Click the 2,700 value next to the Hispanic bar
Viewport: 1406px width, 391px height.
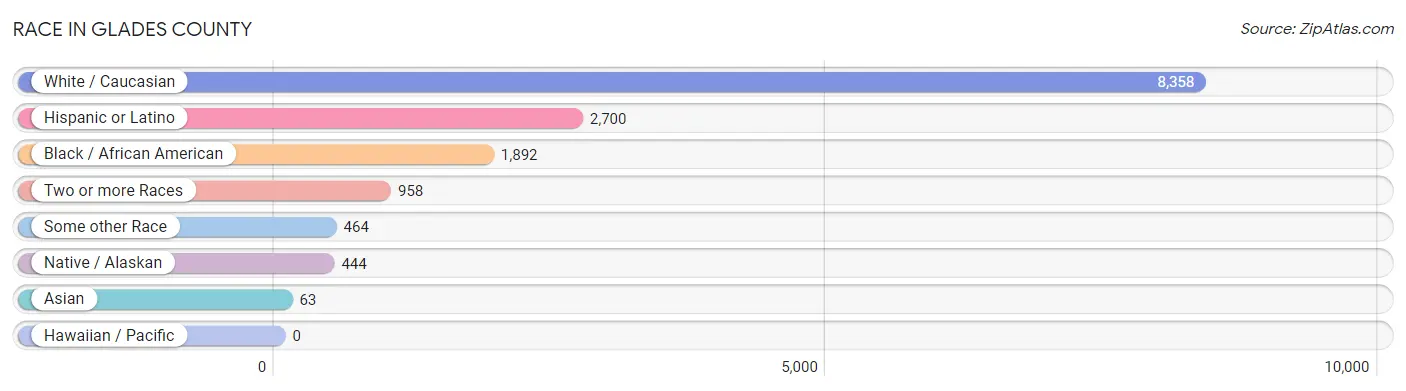point(608,119)
